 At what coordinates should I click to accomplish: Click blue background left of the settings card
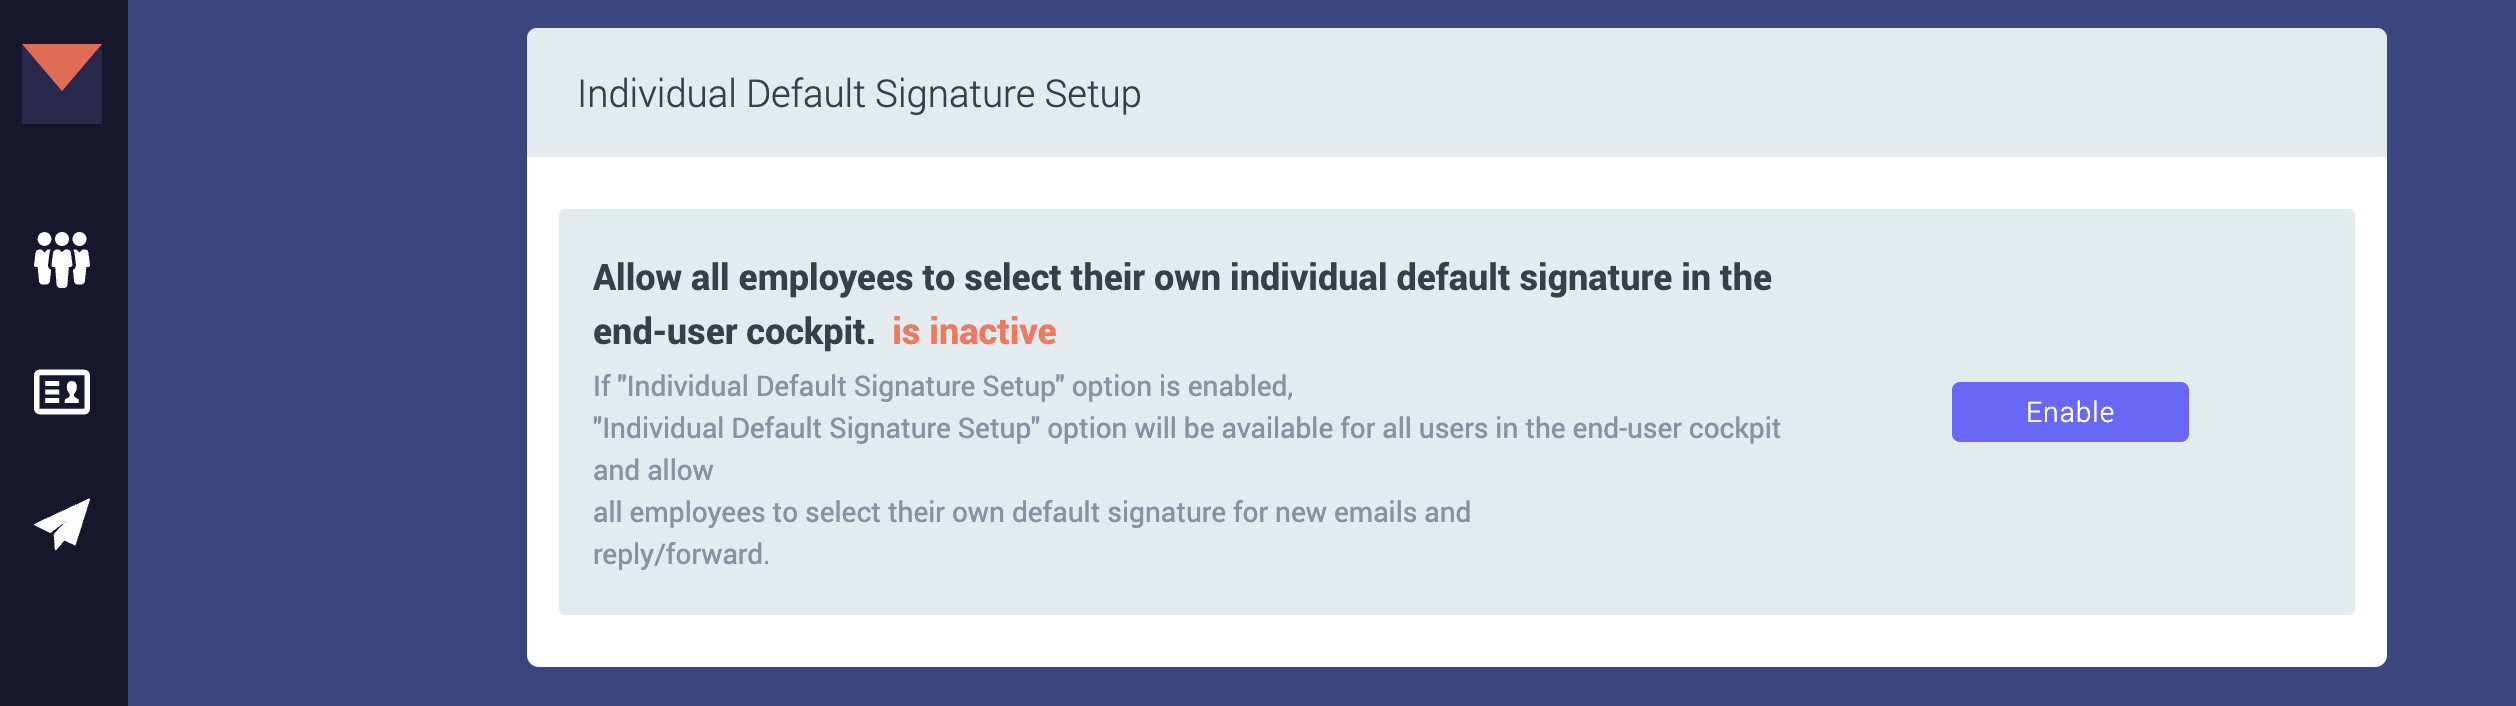coord(327,353)
